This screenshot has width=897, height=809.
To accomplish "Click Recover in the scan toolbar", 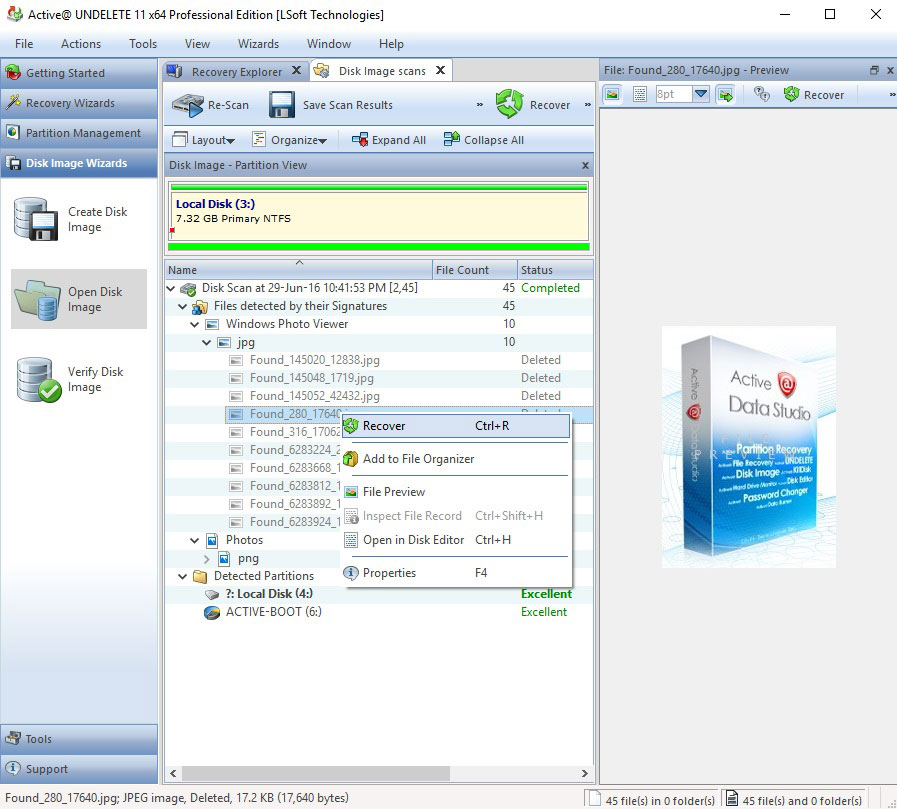I will [533, 104].
